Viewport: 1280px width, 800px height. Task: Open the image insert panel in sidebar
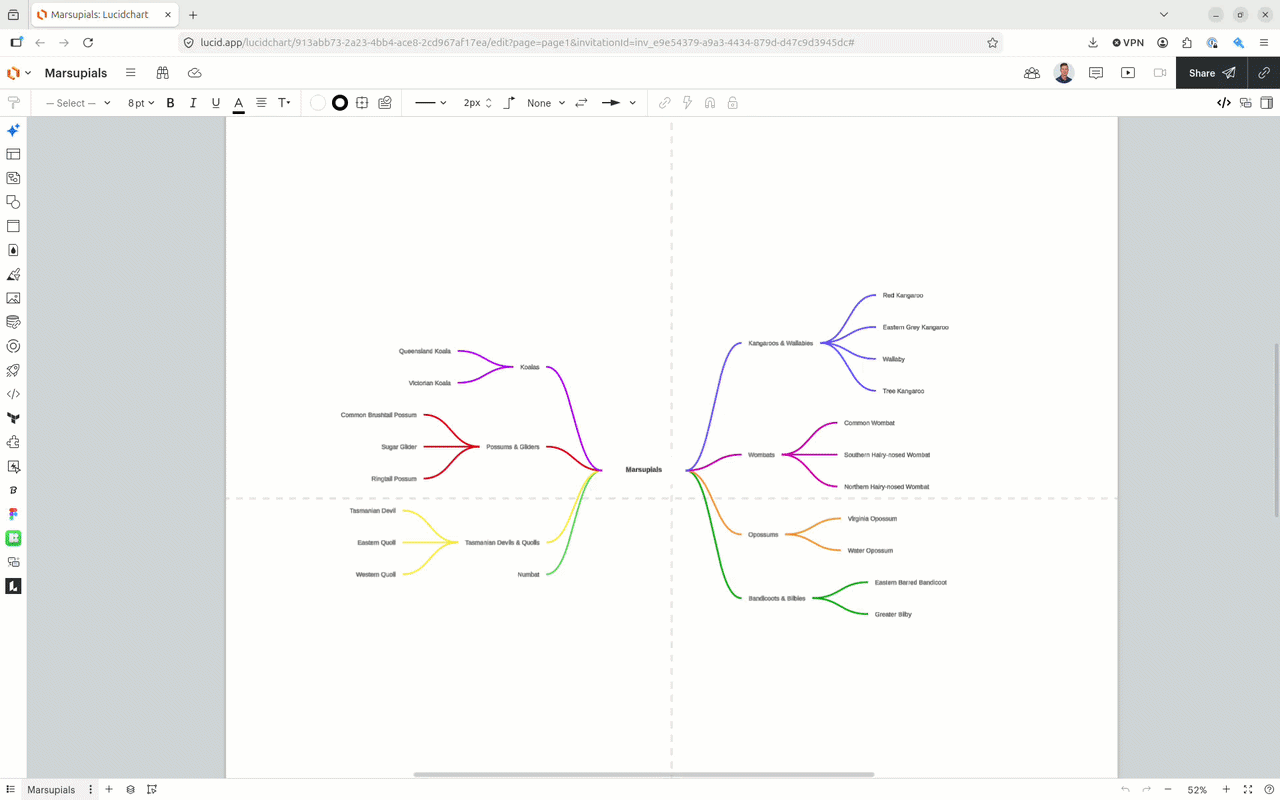14,298
